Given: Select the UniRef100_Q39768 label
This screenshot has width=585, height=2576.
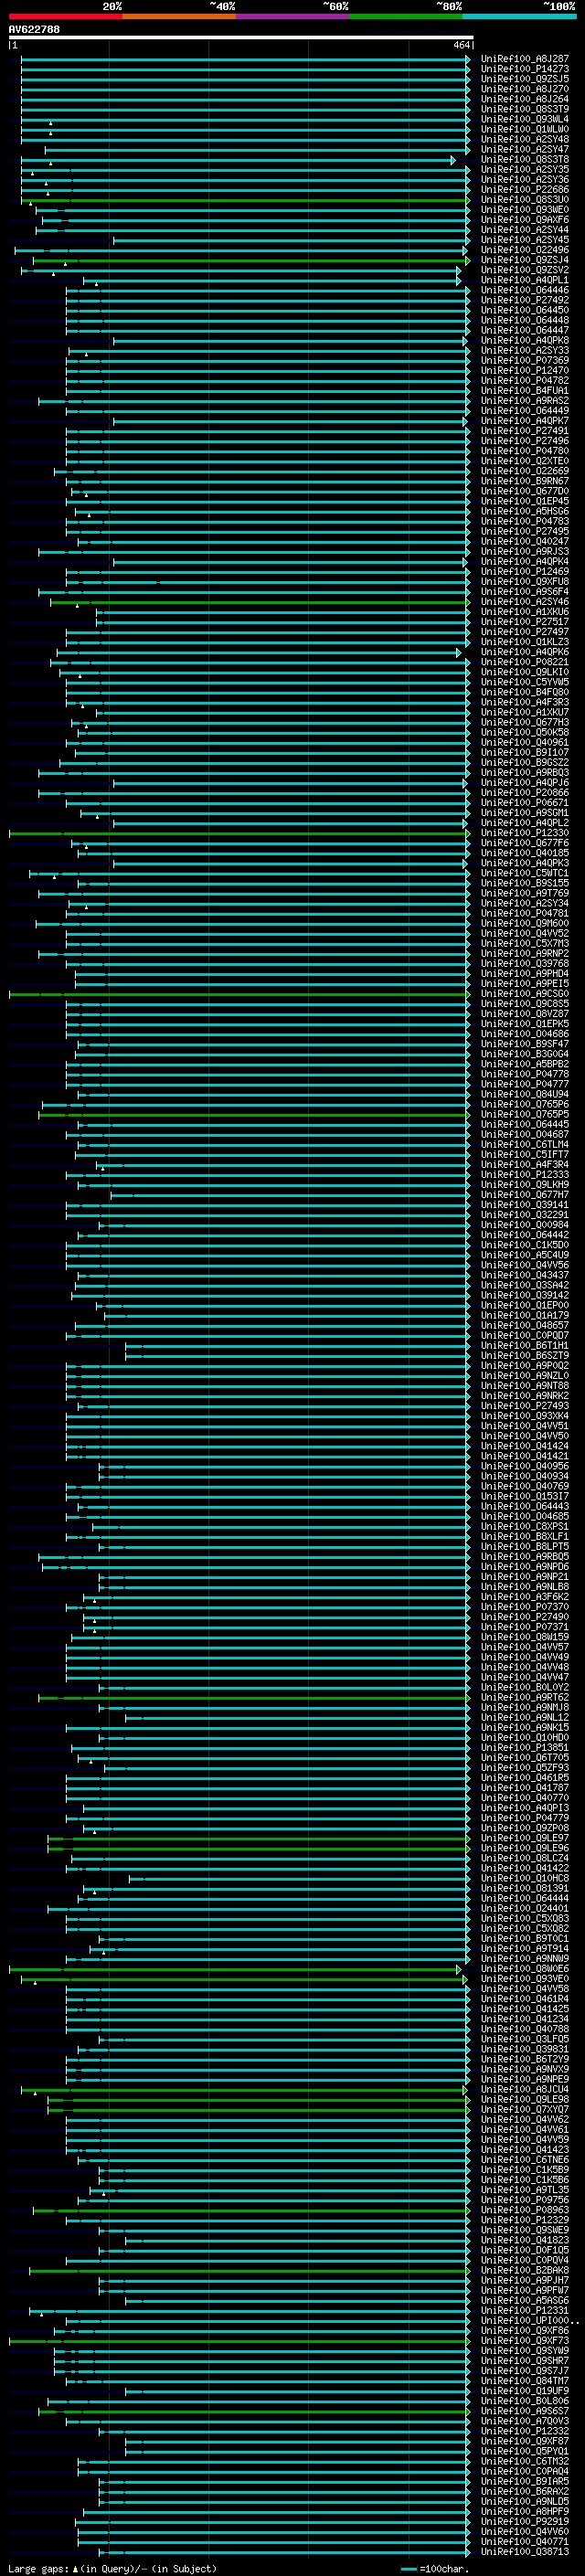Looking at the screenshot, I should pos(525,964).
